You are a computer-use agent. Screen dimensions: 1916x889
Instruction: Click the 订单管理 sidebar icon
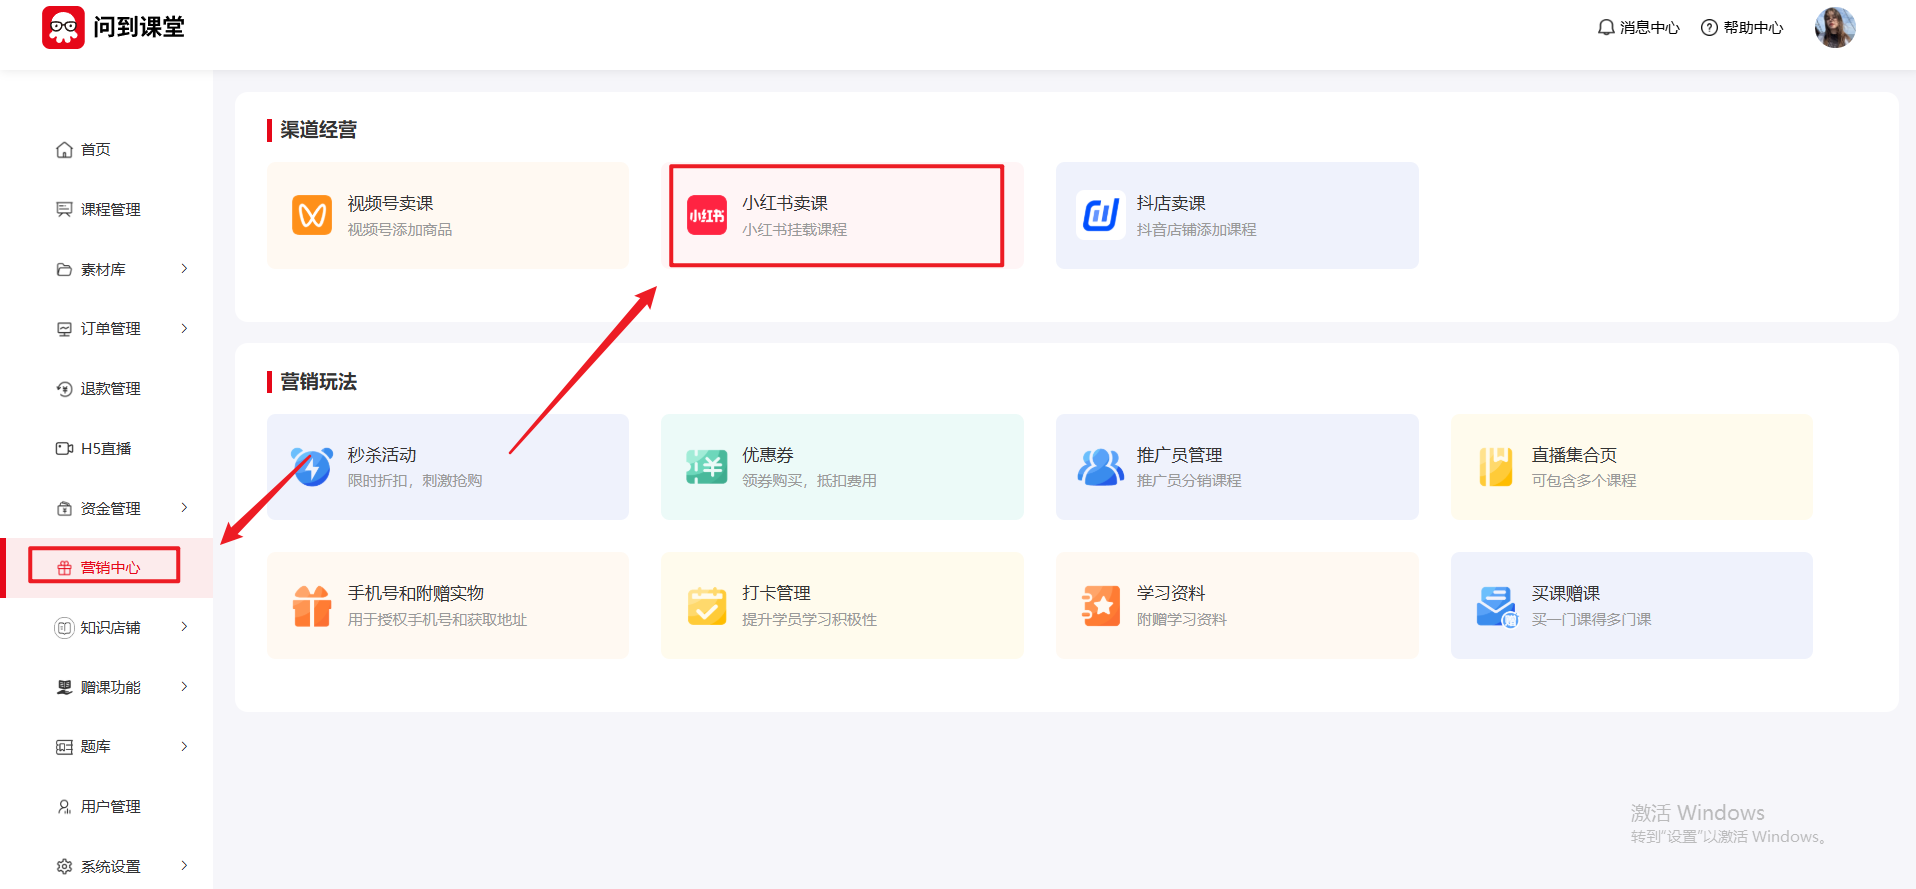click(x=64, y=329)
